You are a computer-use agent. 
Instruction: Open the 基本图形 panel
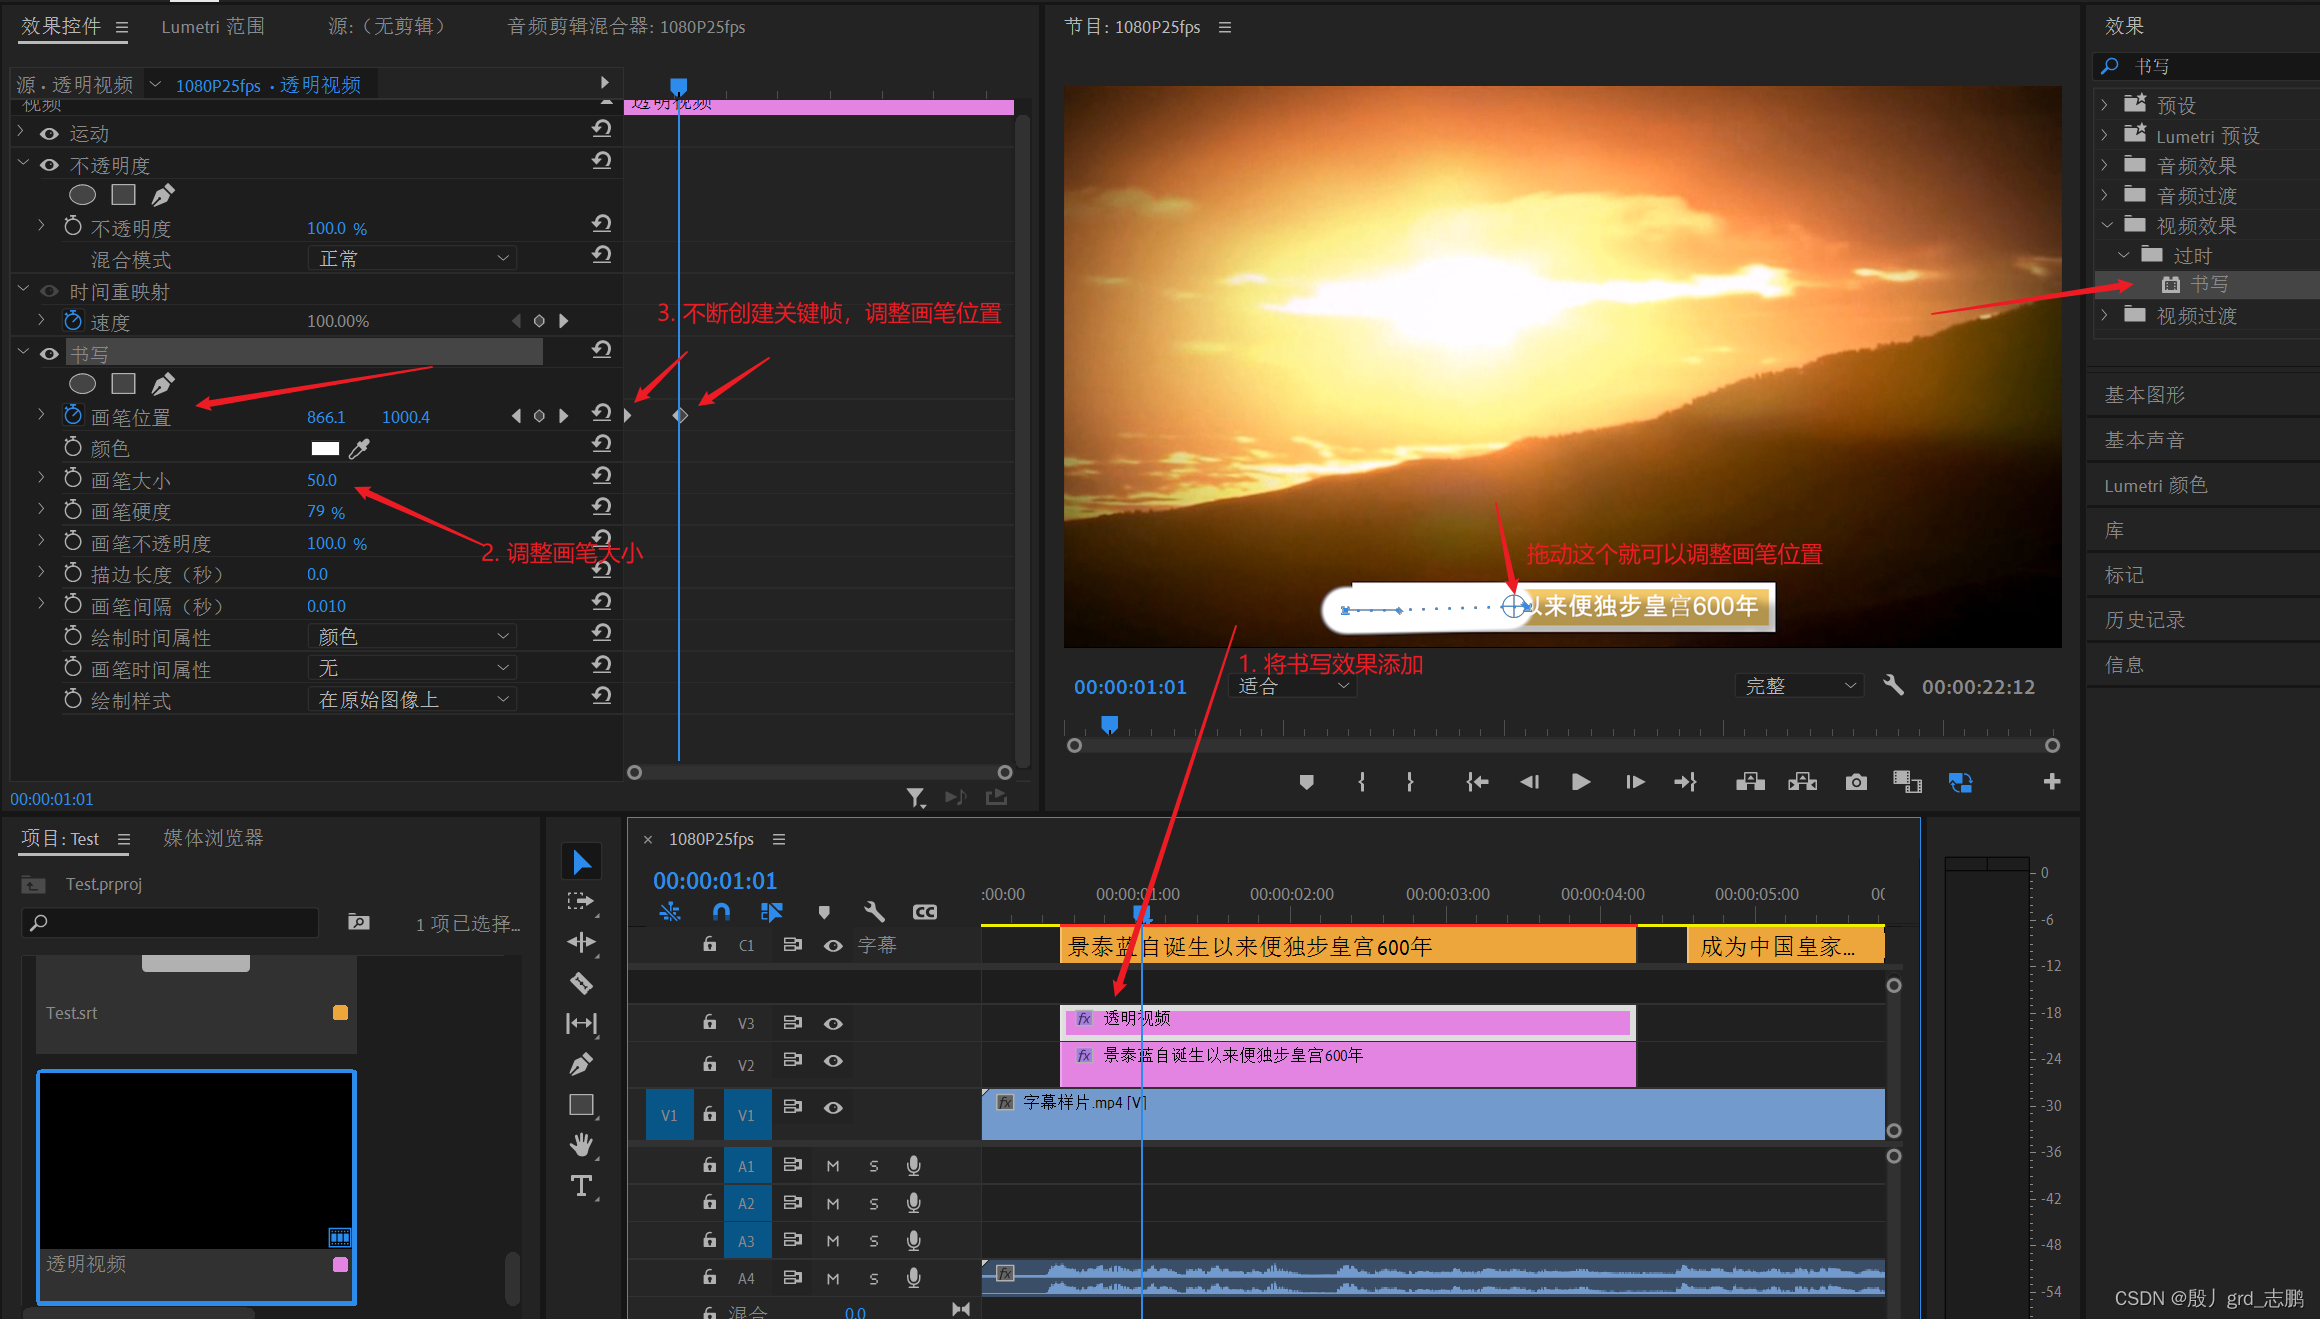coord(2144,395)
